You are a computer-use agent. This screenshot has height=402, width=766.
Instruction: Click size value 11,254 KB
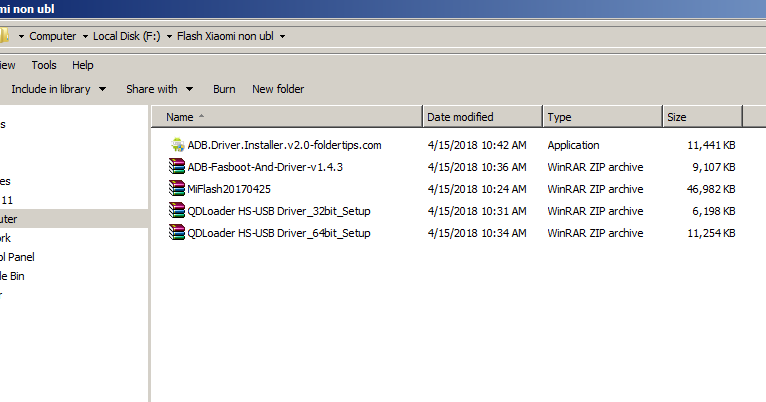coord(711,233)
